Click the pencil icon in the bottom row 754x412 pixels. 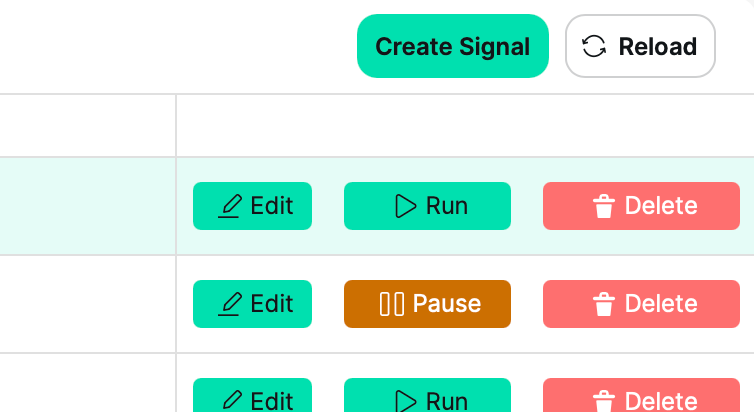coord(231,401)
